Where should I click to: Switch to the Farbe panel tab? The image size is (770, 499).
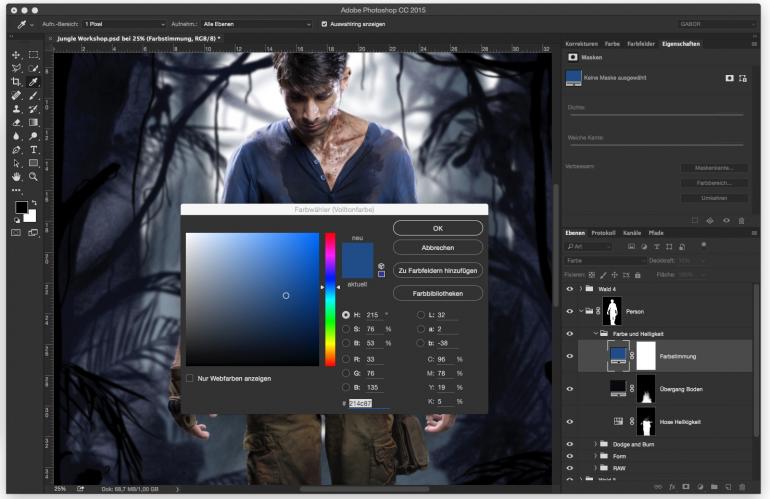(x=612, y=44)
